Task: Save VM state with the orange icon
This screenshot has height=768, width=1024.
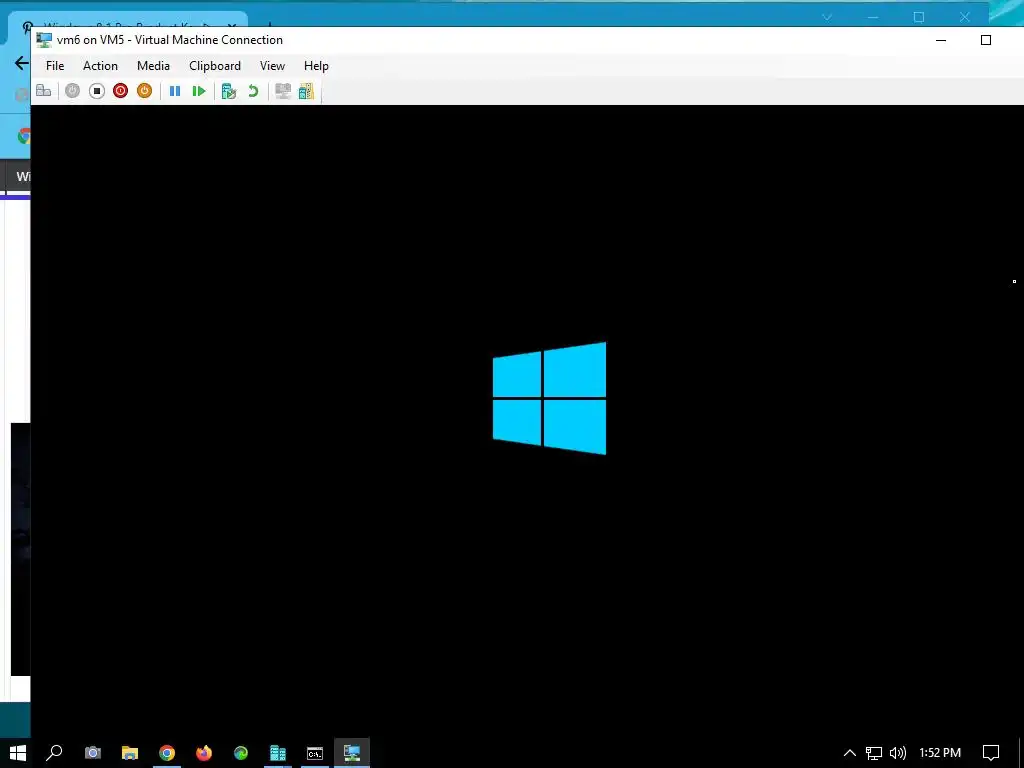Action: point(144,91)
